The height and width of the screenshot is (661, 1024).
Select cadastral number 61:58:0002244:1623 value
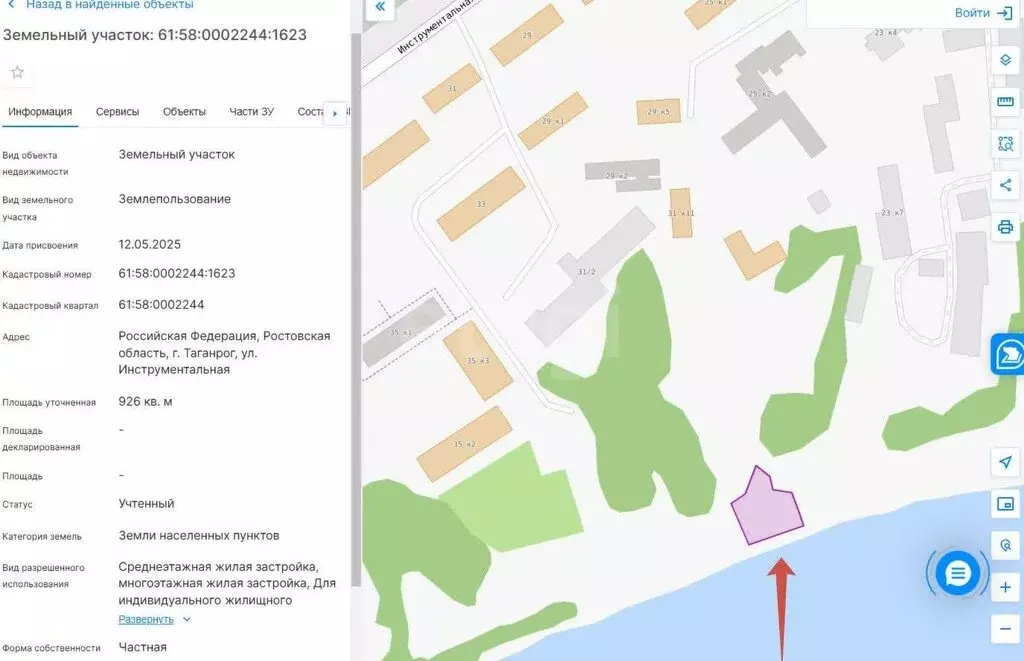coord(176,274)
